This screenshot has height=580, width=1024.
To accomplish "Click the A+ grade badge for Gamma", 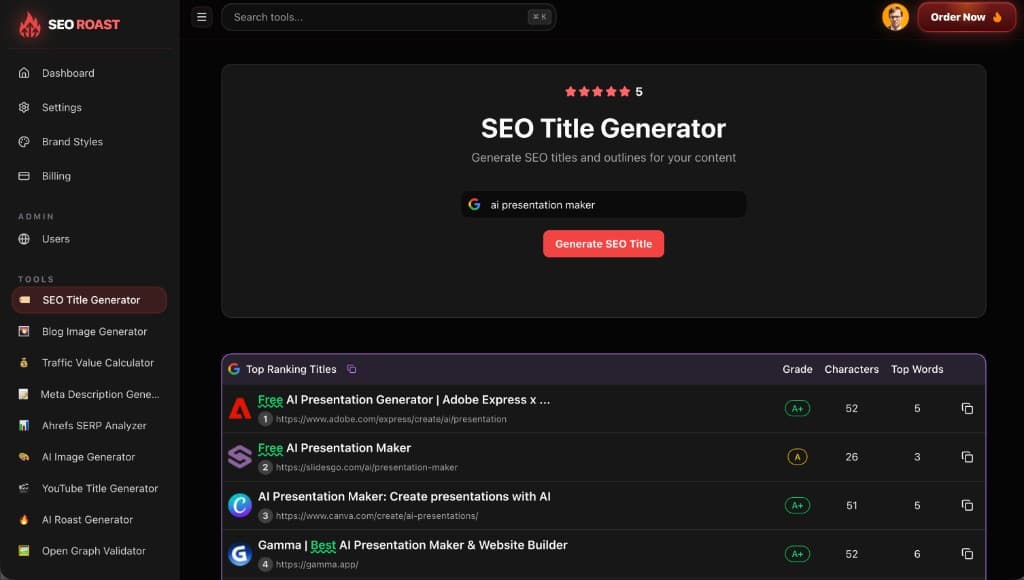I will [797, 554].
